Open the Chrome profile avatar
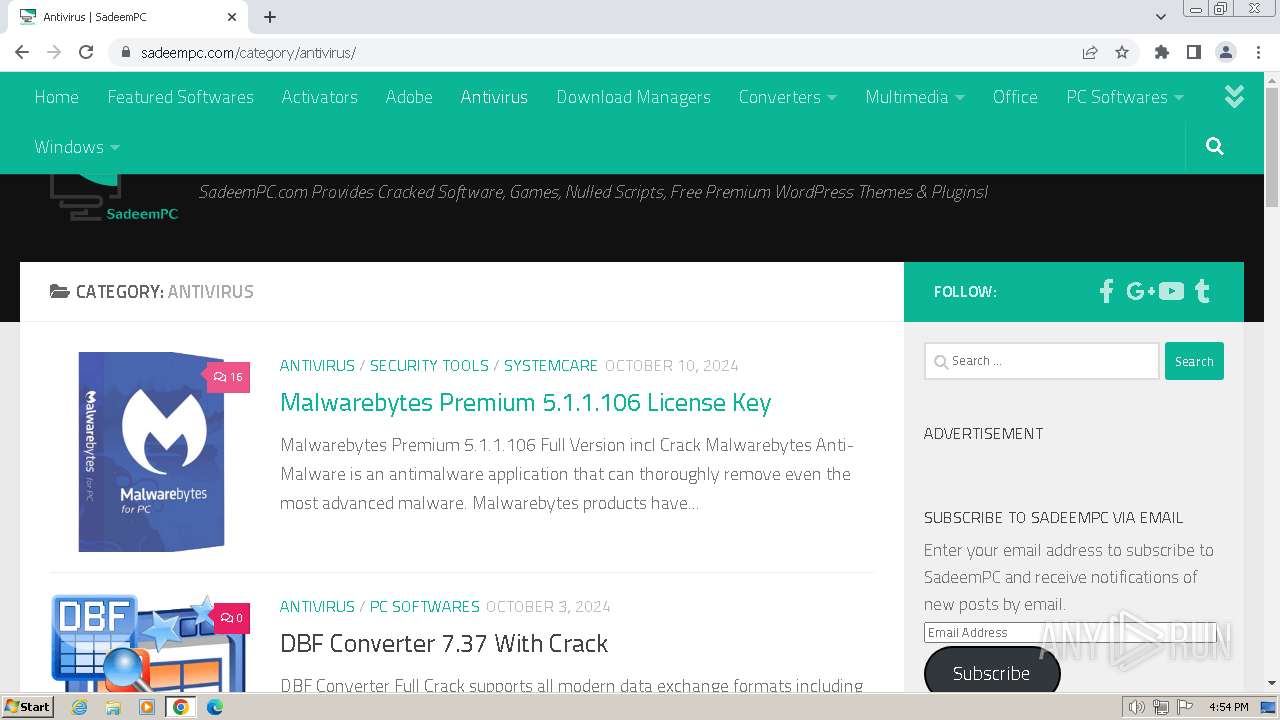Image resolution: width=1280 pixels, height=720 pixels. 1226,52
